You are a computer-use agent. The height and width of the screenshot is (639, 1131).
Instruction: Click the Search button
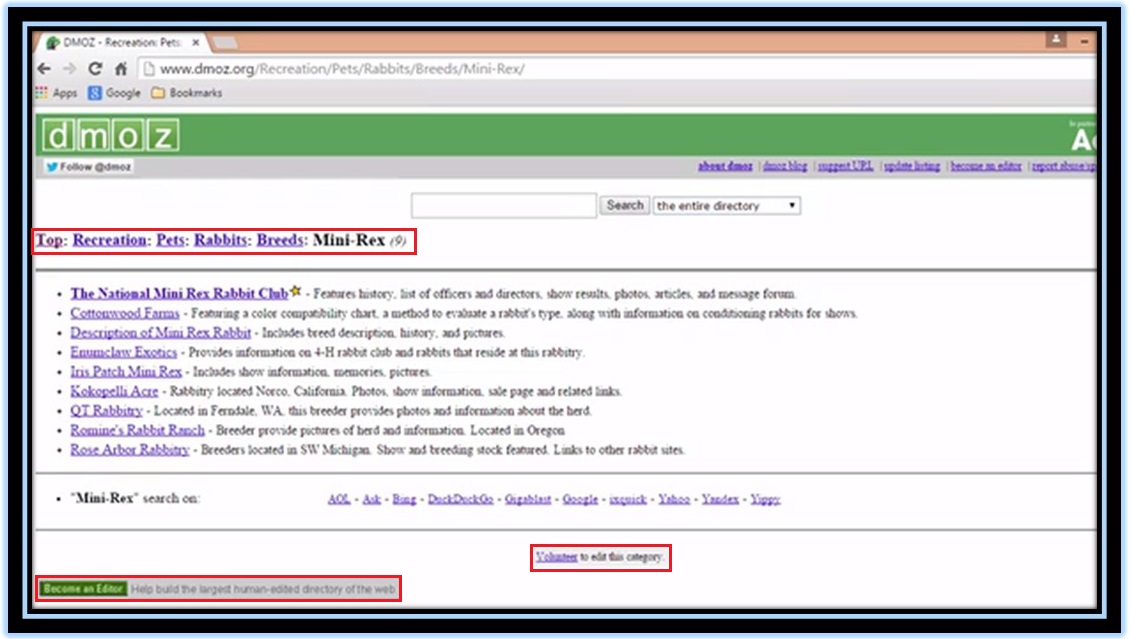point(625,205)
